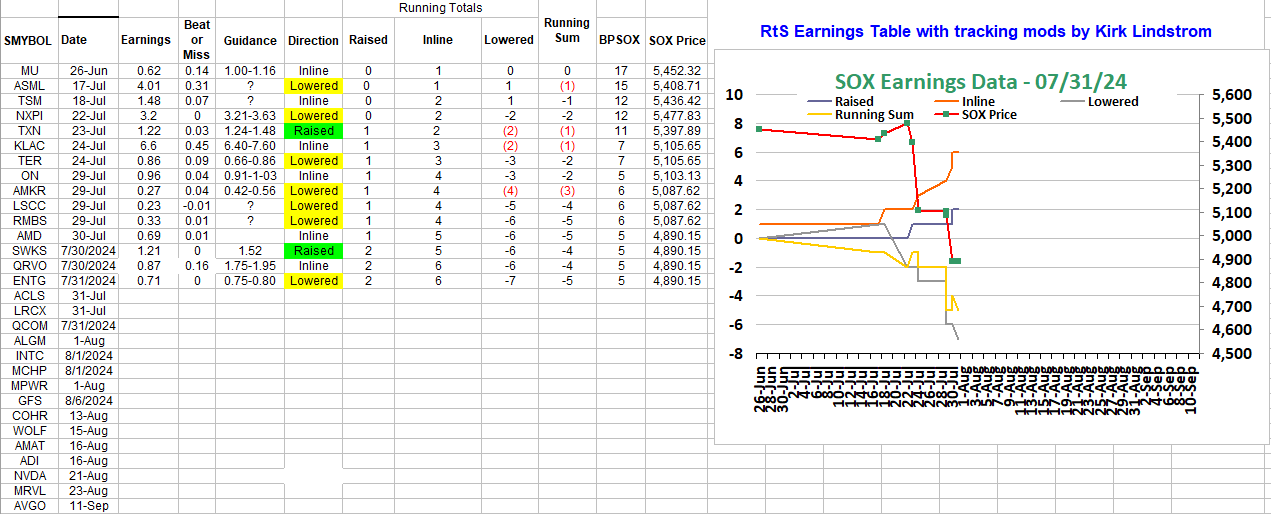Select the NVDA symbol cell
The image size is (1271, 514).
click(29, 476)
